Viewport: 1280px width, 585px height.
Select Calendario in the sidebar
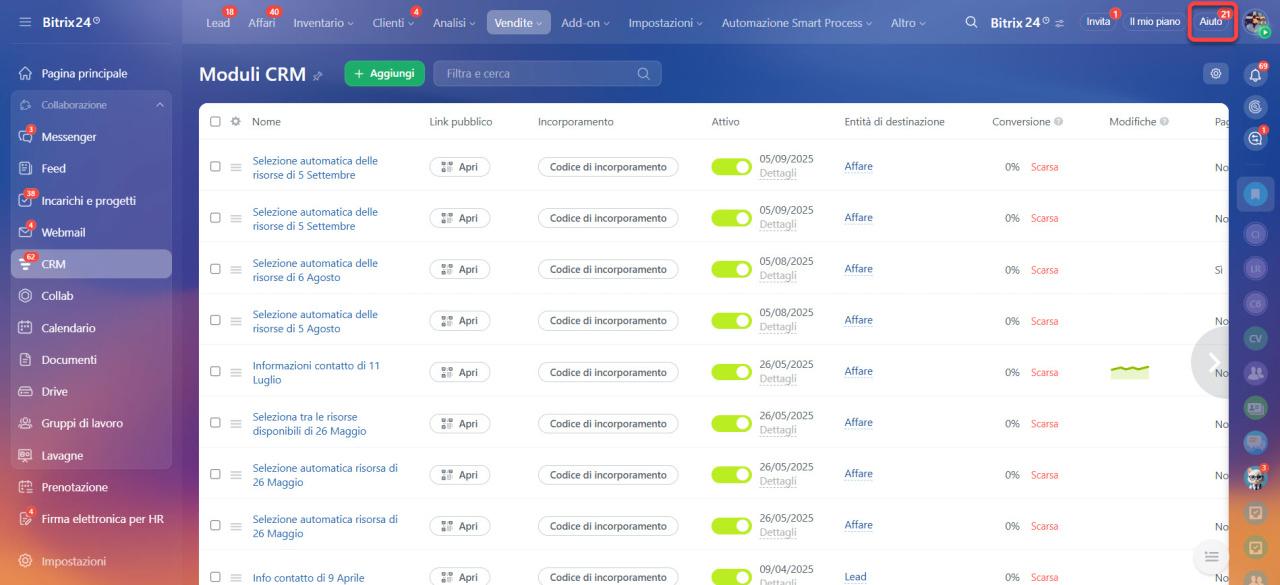(x=68, y=328)
